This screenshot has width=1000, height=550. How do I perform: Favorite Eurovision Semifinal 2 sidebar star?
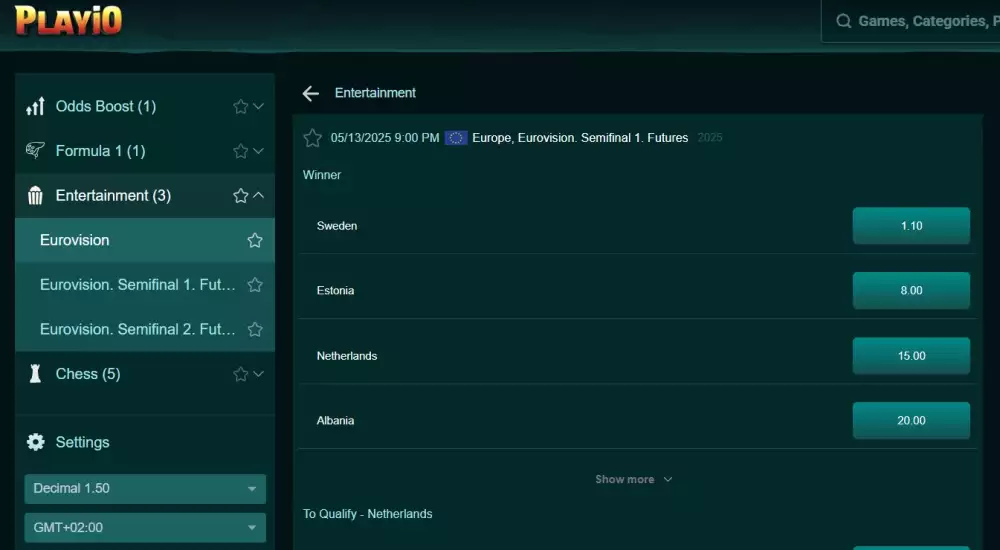(255, 330)
